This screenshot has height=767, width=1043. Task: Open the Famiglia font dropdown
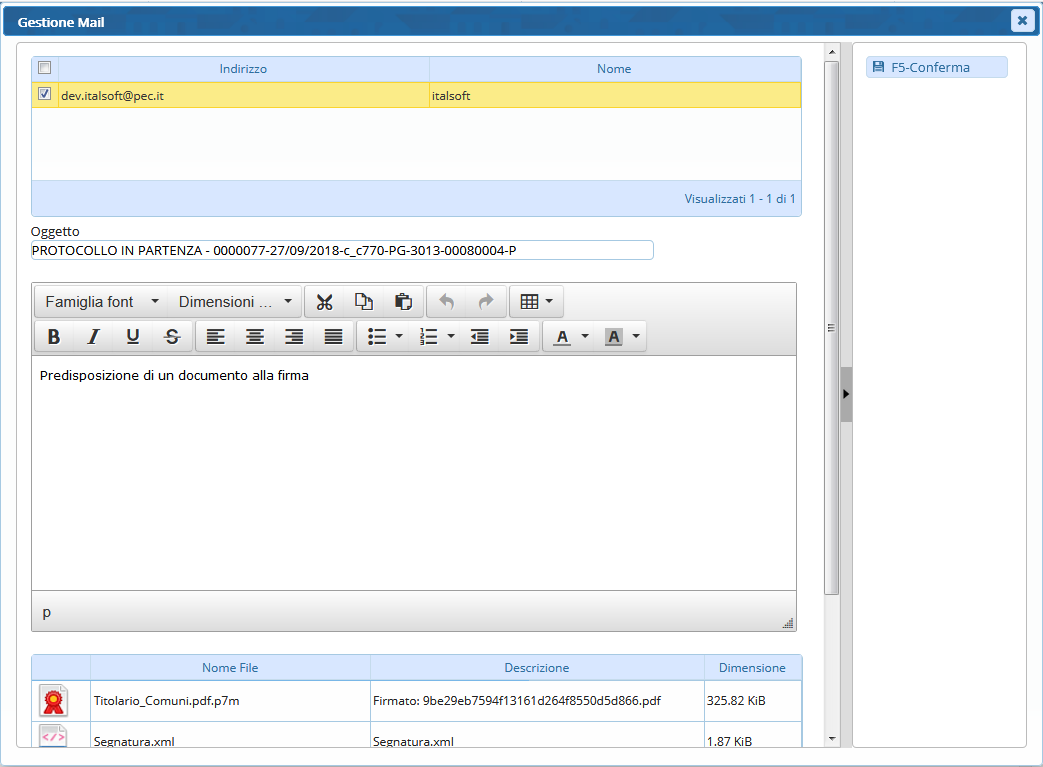click(101, 302)
